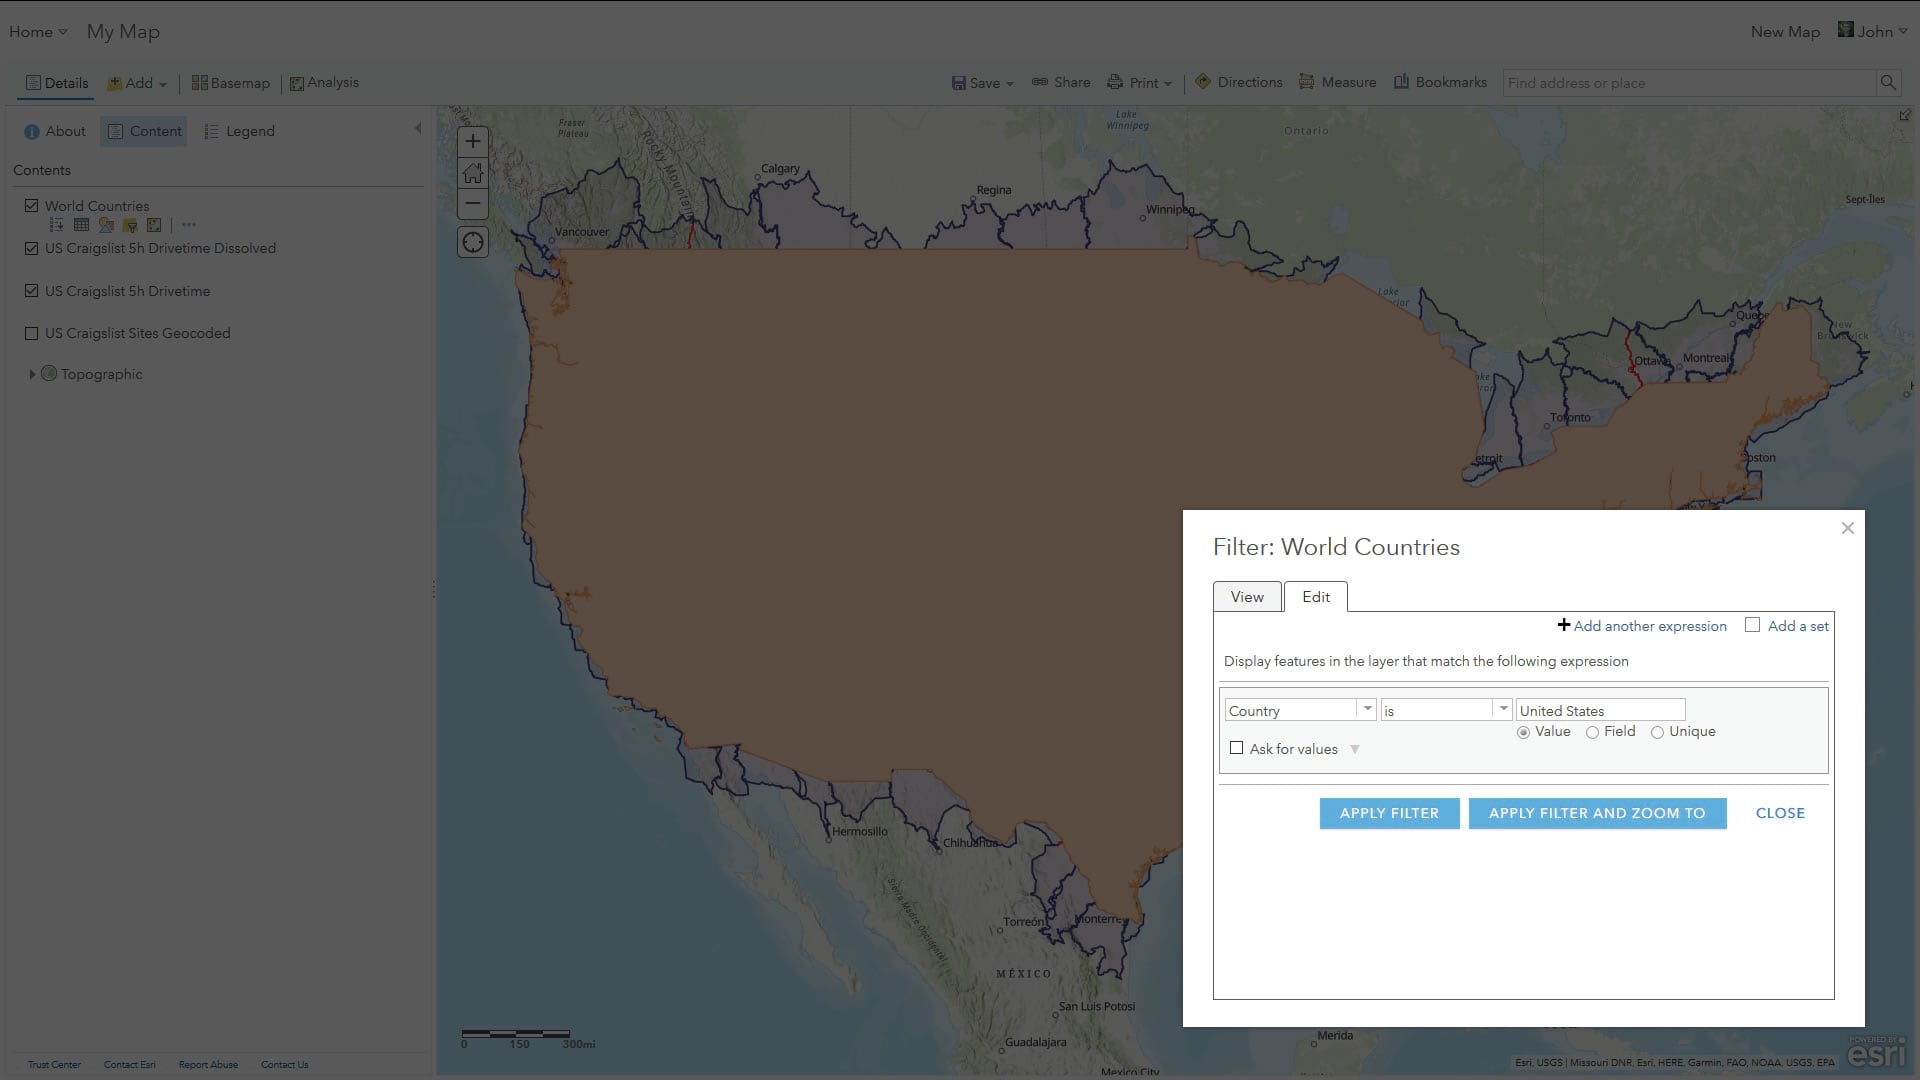
Task: Click the perform analysis icon under World Countries
Action: pos(154,225)
